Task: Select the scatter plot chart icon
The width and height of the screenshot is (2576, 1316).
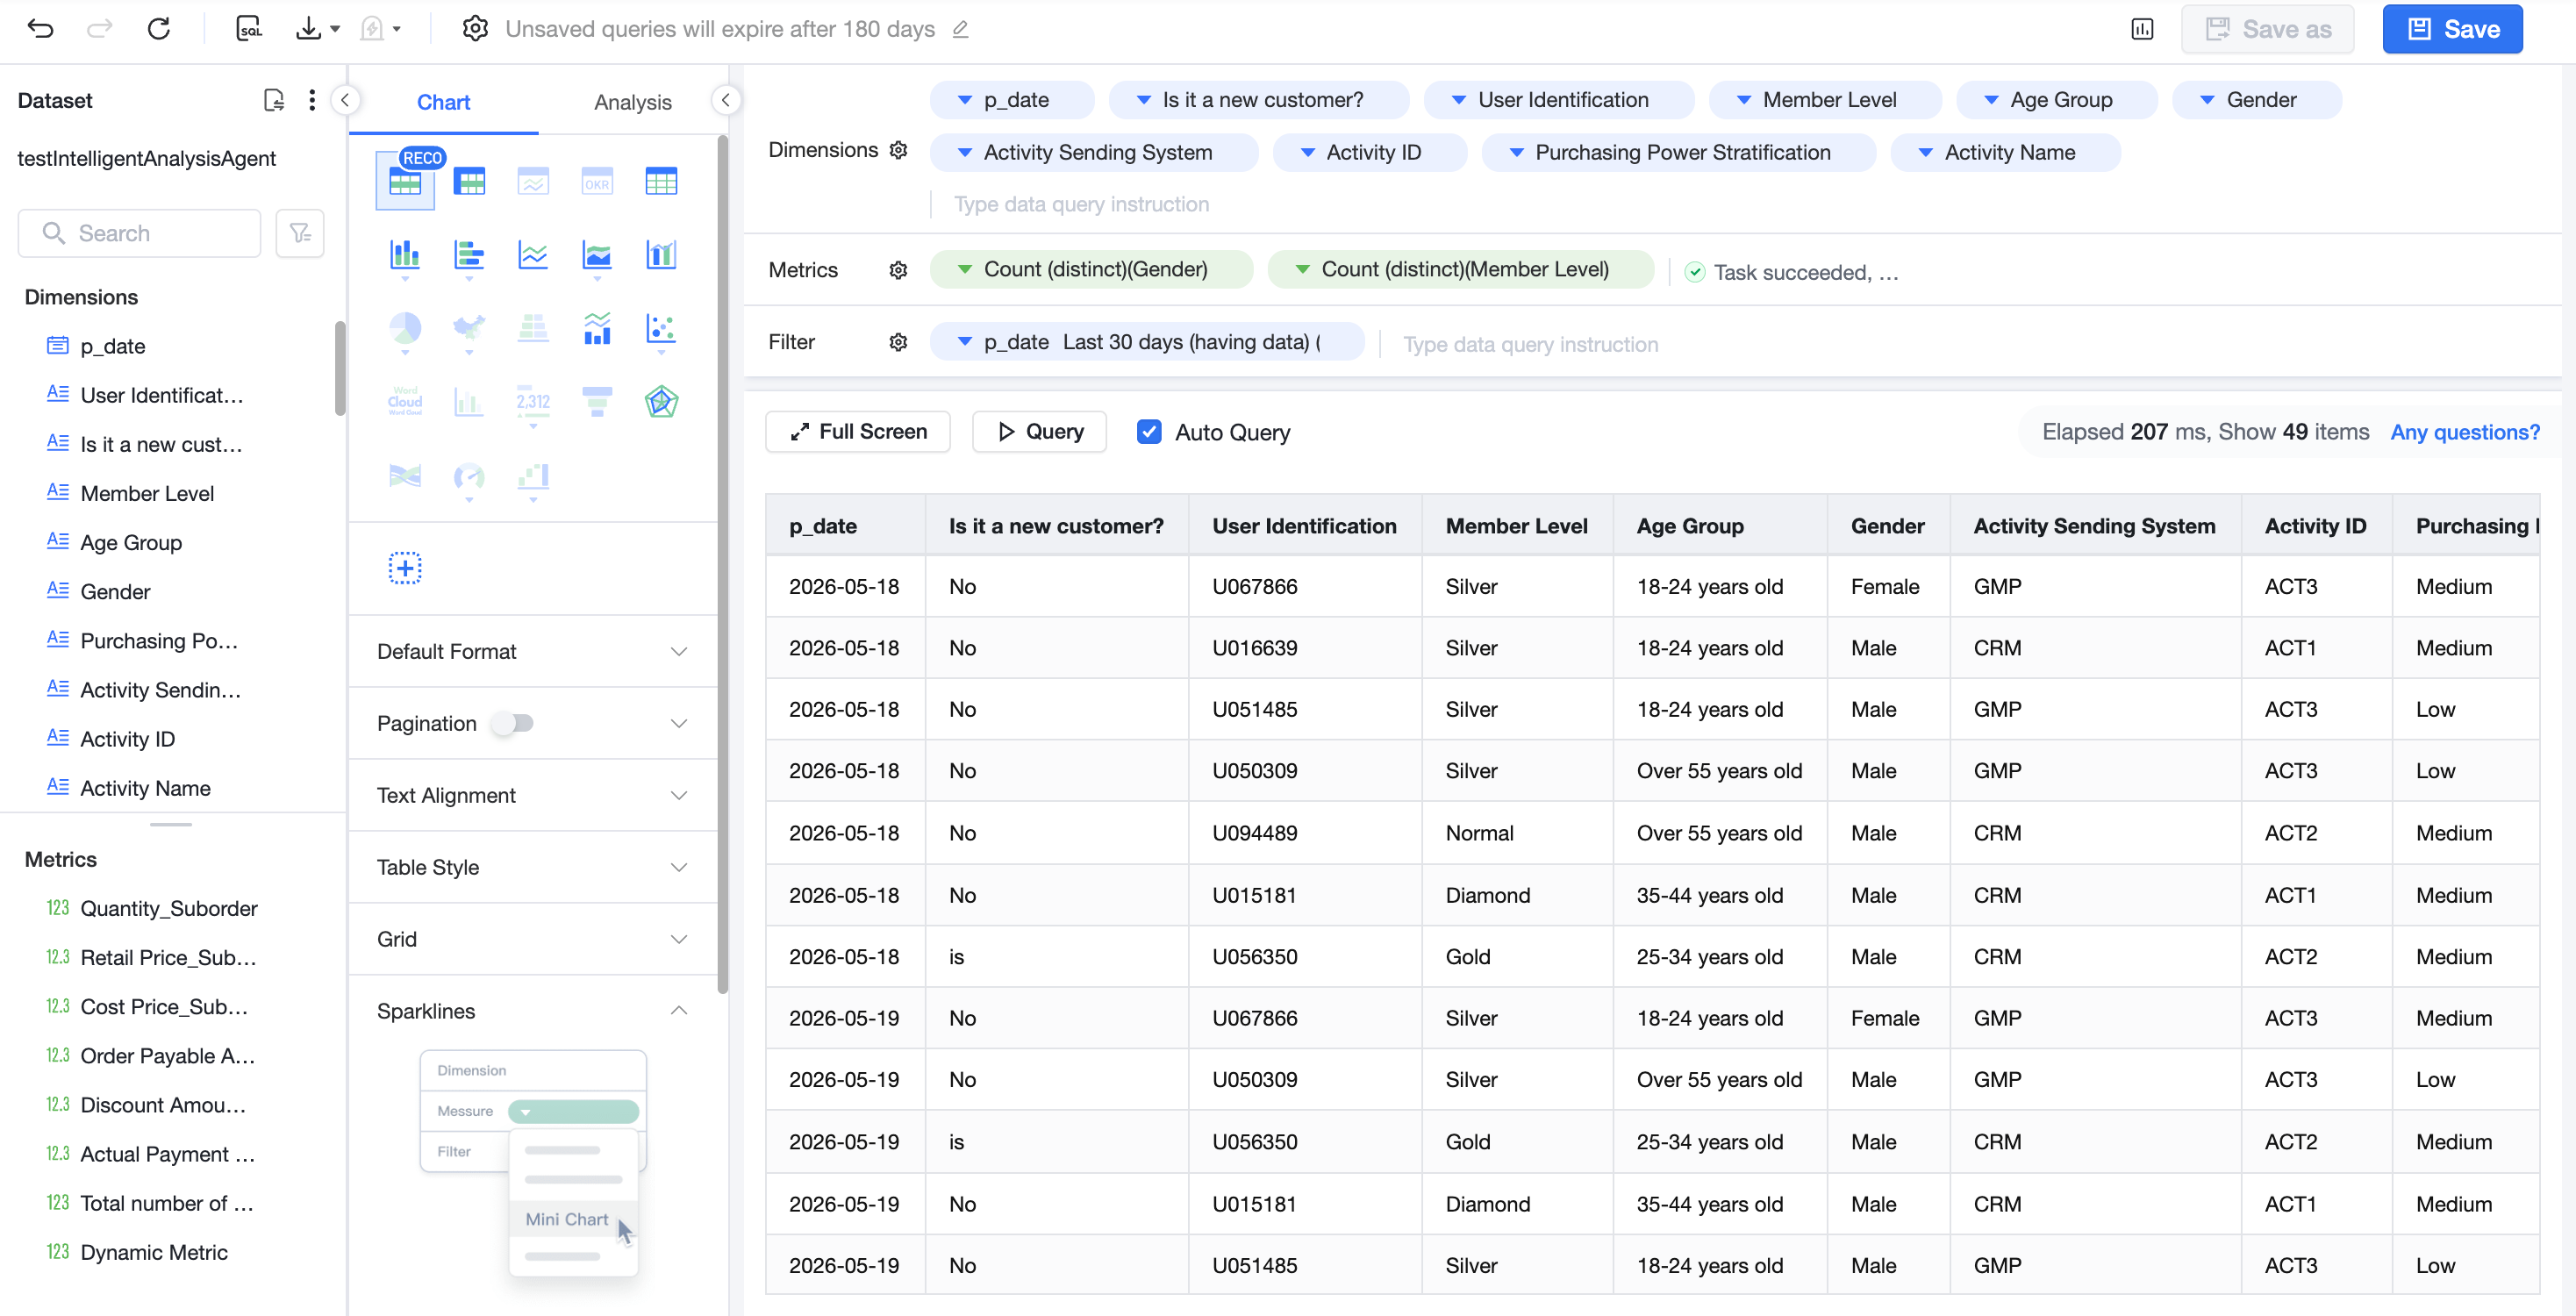Action: (661, 328)
